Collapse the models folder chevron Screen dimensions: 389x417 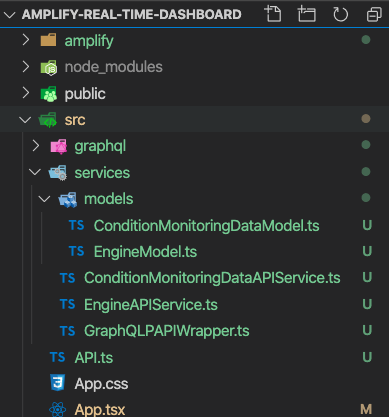pyautogui.click(x=44, y=199)
